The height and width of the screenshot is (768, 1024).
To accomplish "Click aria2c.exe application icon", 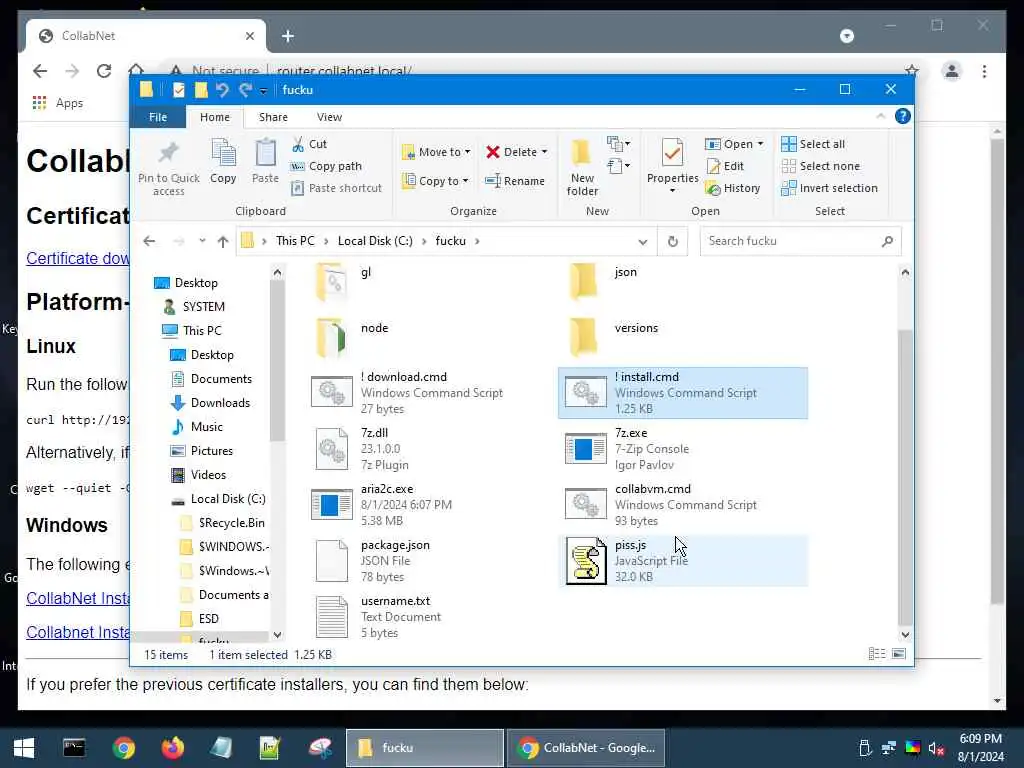I will [x=332, y=505].
